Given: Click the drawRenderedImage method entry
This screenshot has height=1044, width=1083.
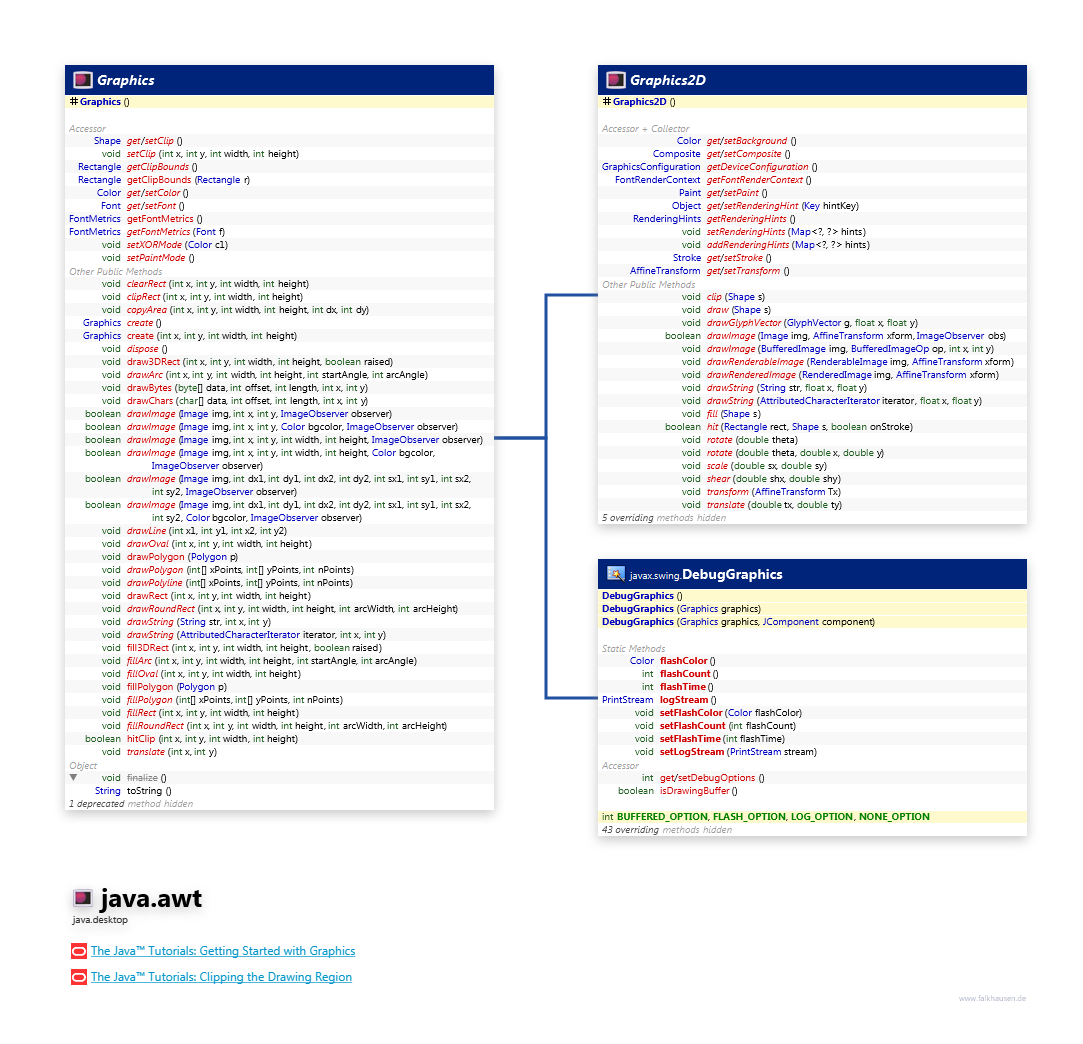Looking at the screenshot, I should pyautogui.click(x=751, y=375).
